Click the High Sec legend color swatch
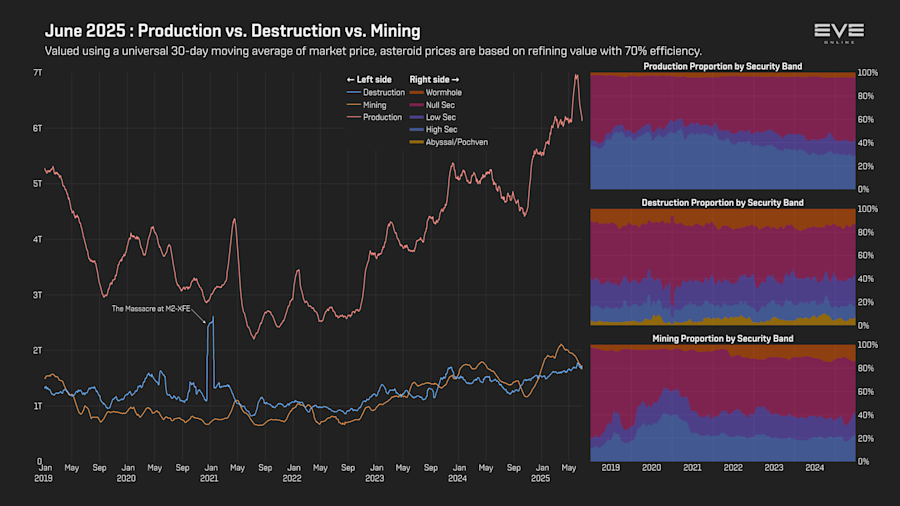 (x=416, y=130)
